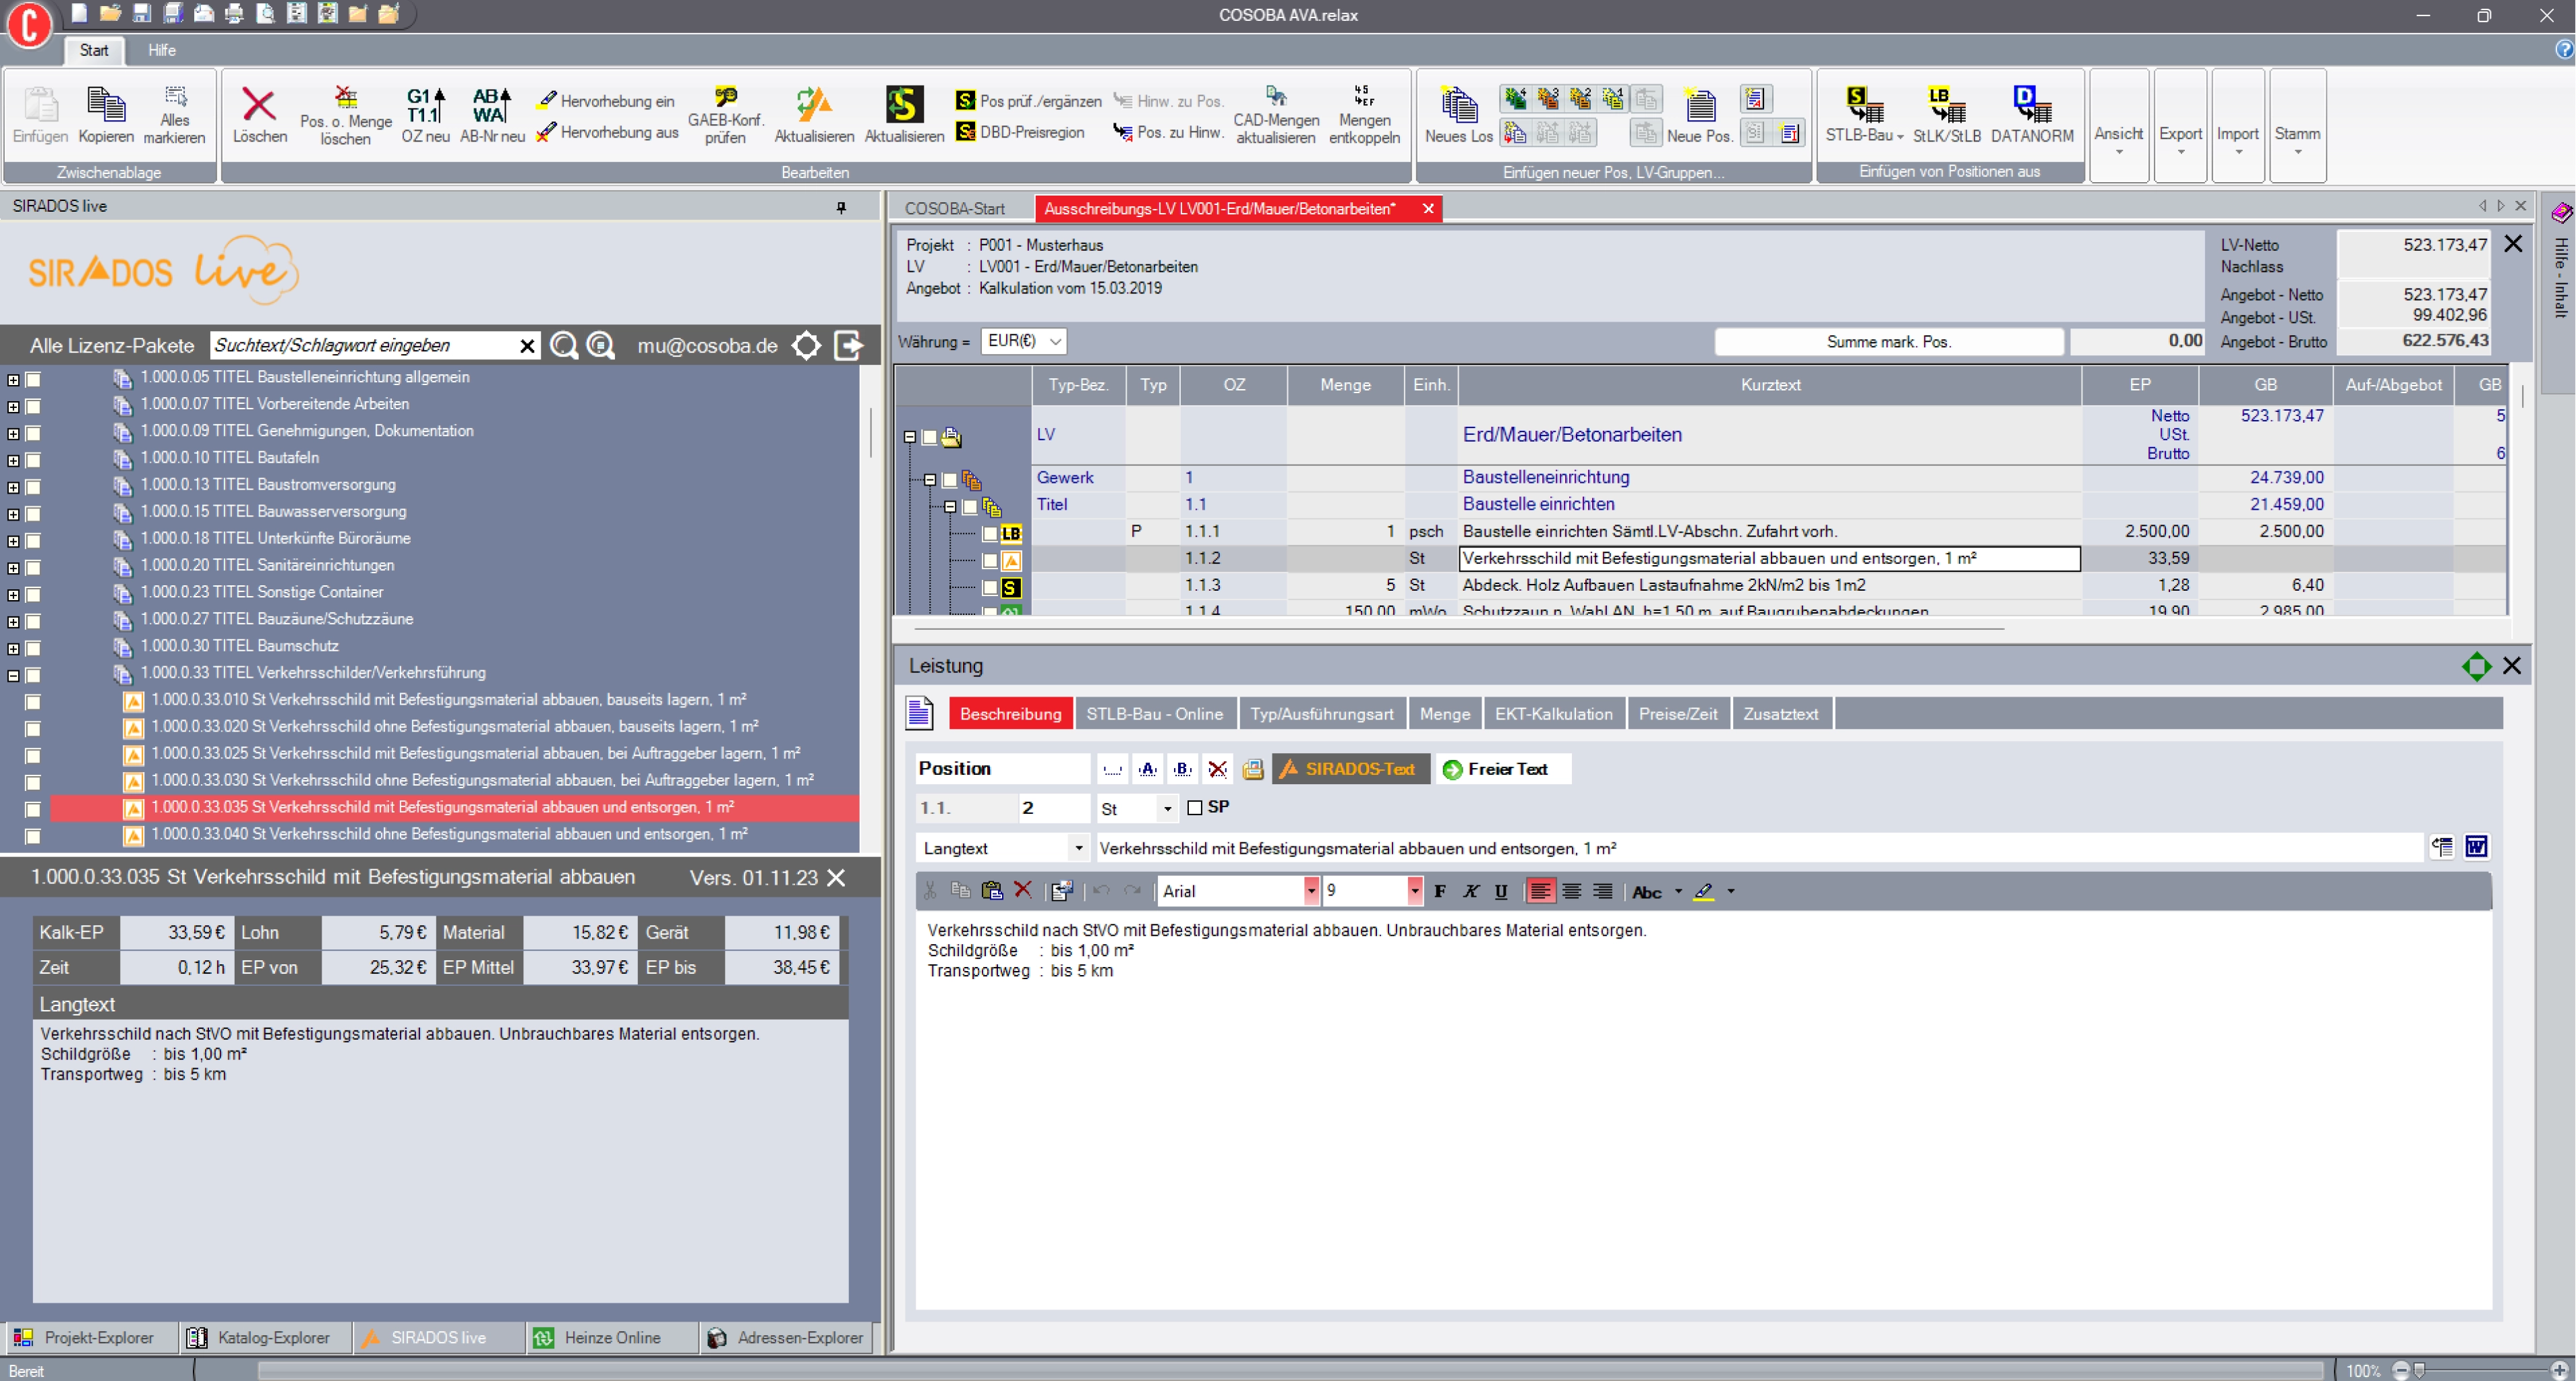Click the zoom slider in status bar

point(2418,1370)
